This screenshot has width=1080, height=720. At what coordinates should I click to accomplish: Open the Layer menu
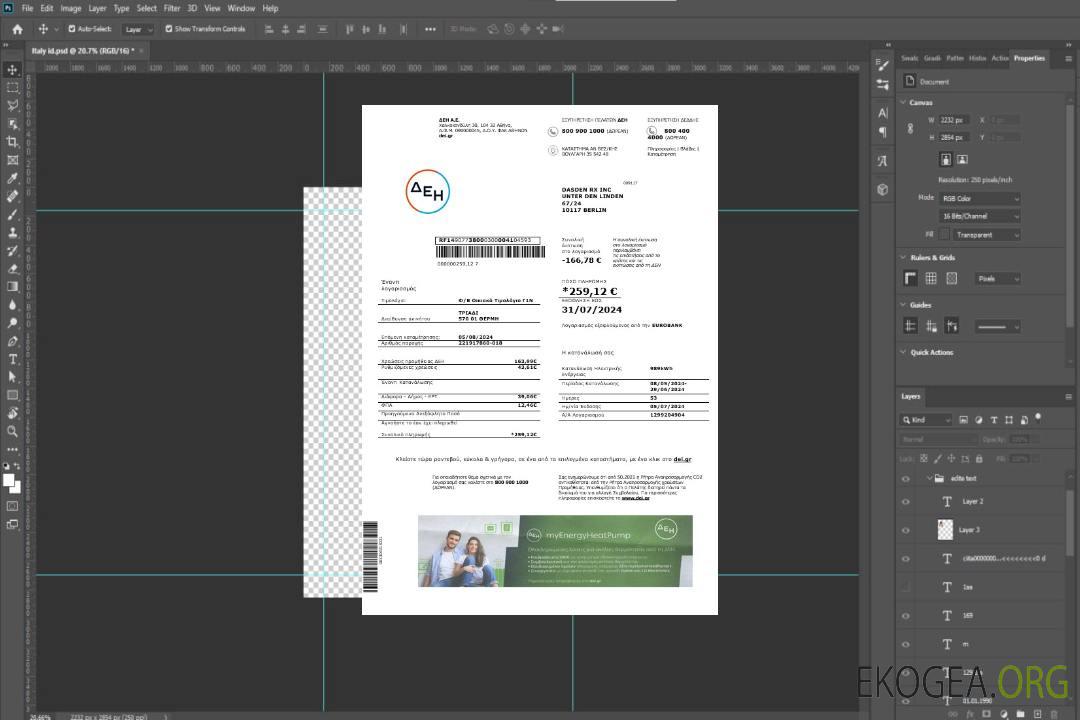point(97,8)
